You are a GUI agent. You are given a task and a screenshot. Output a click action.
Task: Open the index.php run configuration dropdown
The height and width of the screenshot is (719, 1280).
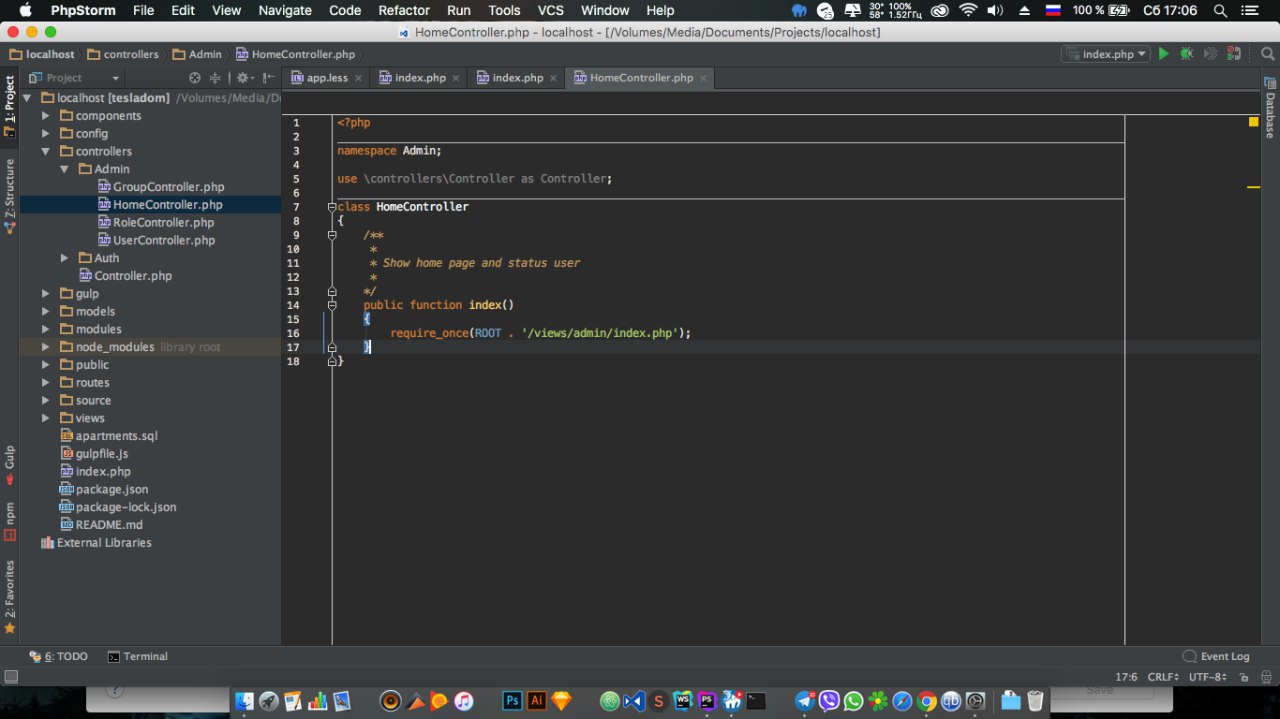1106,54
